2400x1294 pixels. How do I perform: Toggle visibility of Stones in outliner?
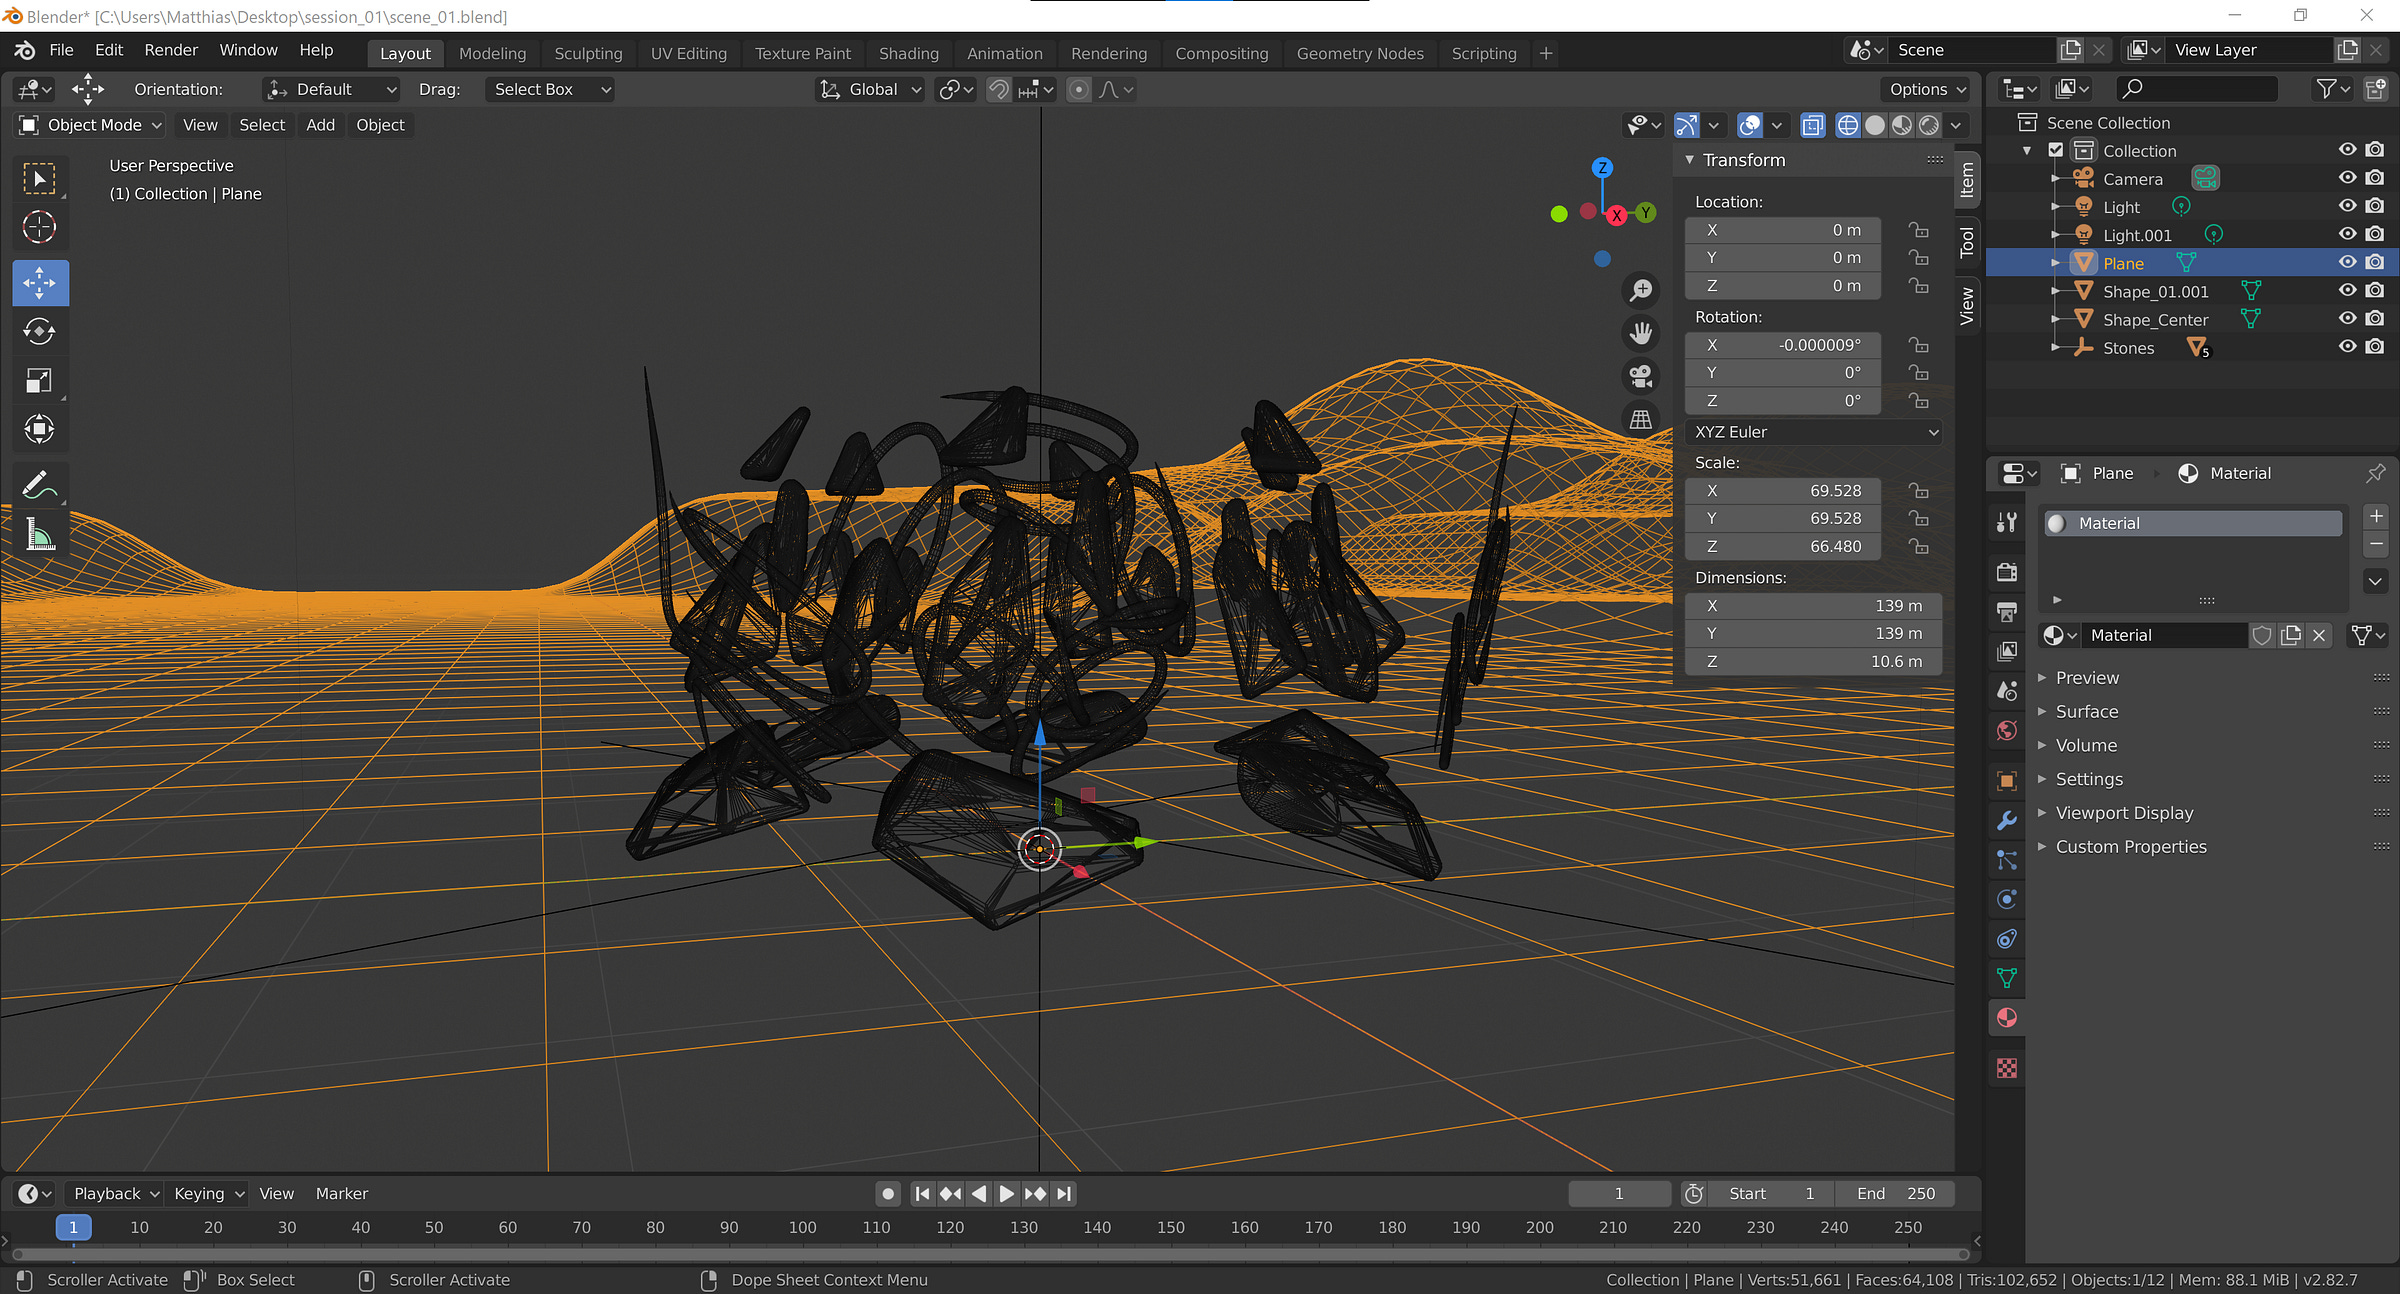coord(2346,347)
